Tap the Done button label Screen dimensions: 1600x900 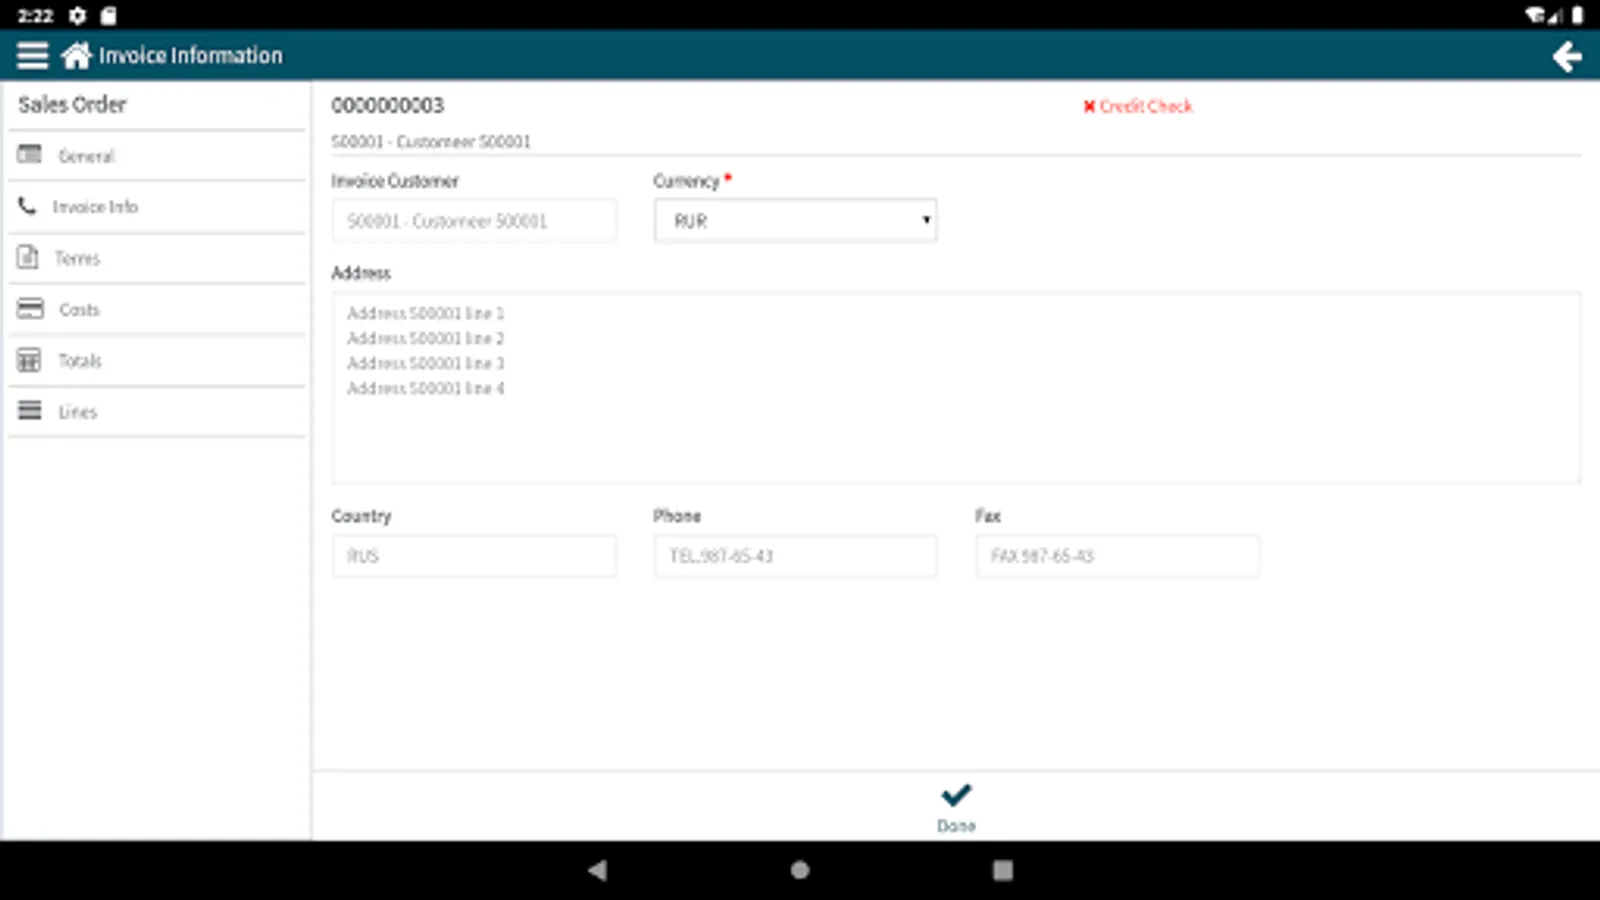click(x=956, y=826)
